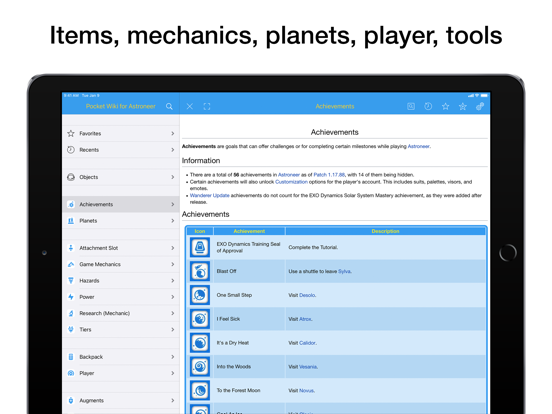552x414 pixels.
Task: Click the 'Complete the Tutorial.' description cell
Action: (385, 247)
